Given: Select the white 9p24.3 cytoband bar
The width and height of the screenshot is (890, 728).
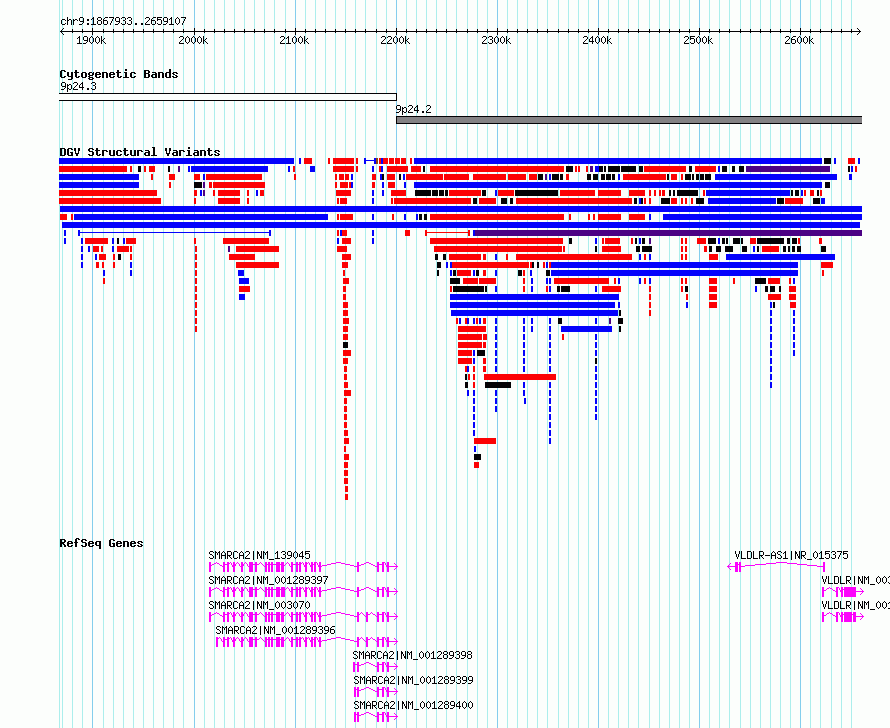Looking at the screenshot, I should click(x=228, y=97).
